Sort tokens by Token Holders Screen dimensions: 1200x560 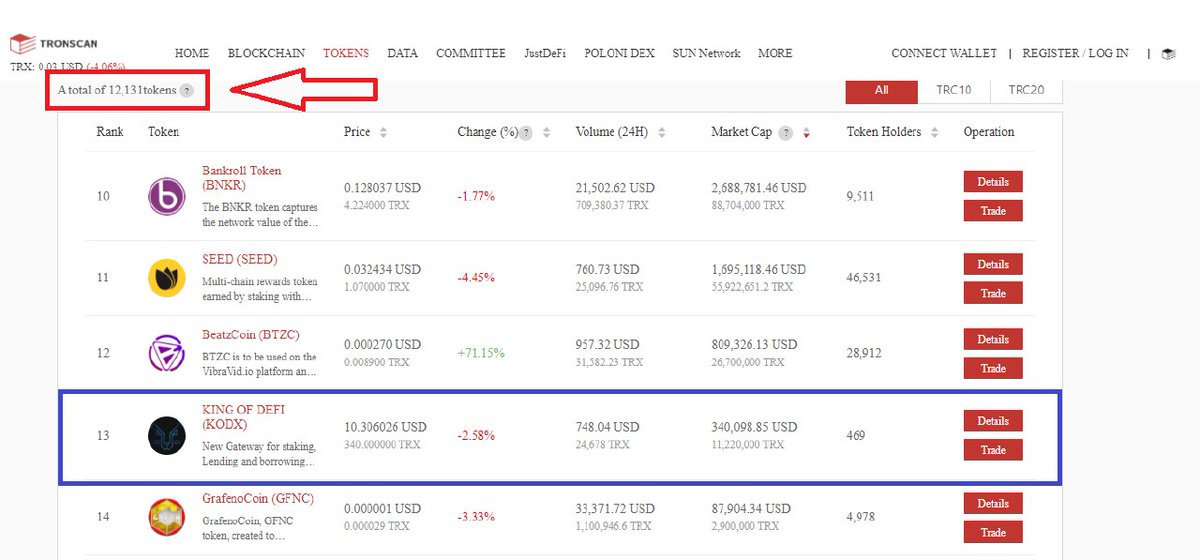pos(934,133)
